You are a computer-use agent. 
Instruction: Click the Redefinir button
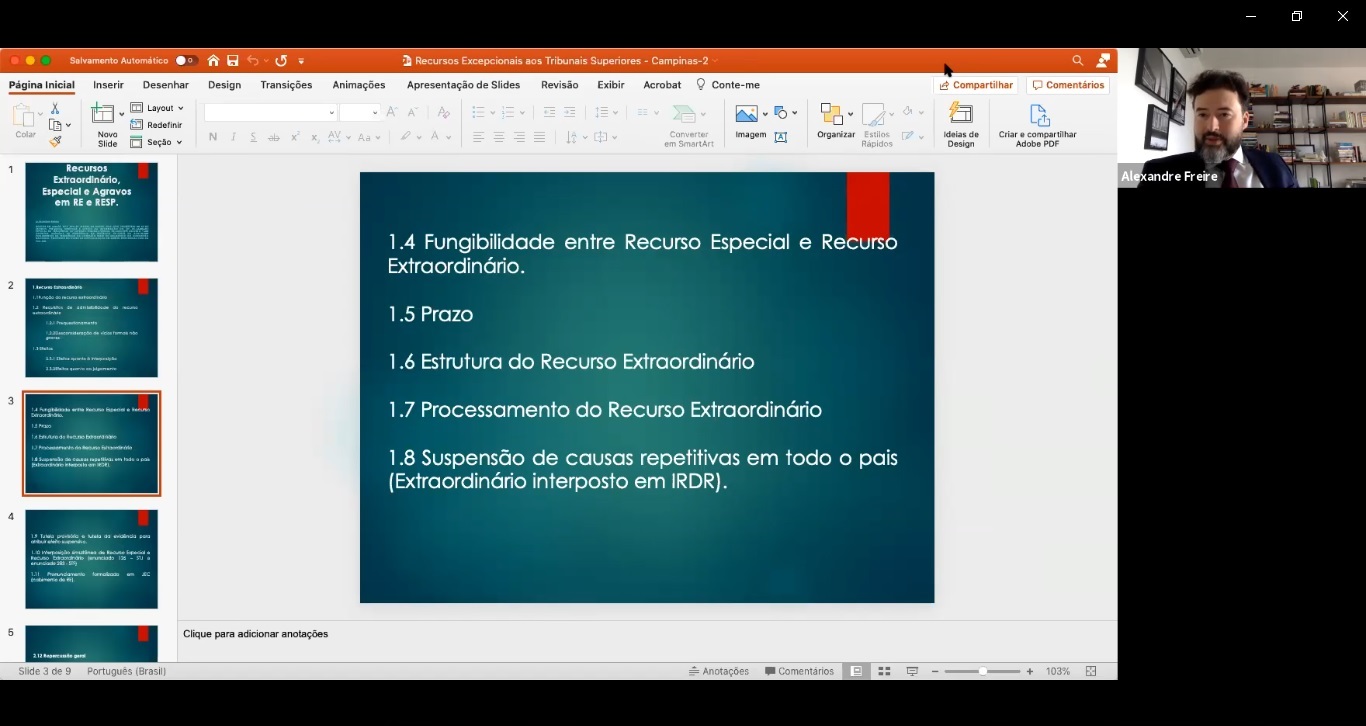tap(156, 125)
